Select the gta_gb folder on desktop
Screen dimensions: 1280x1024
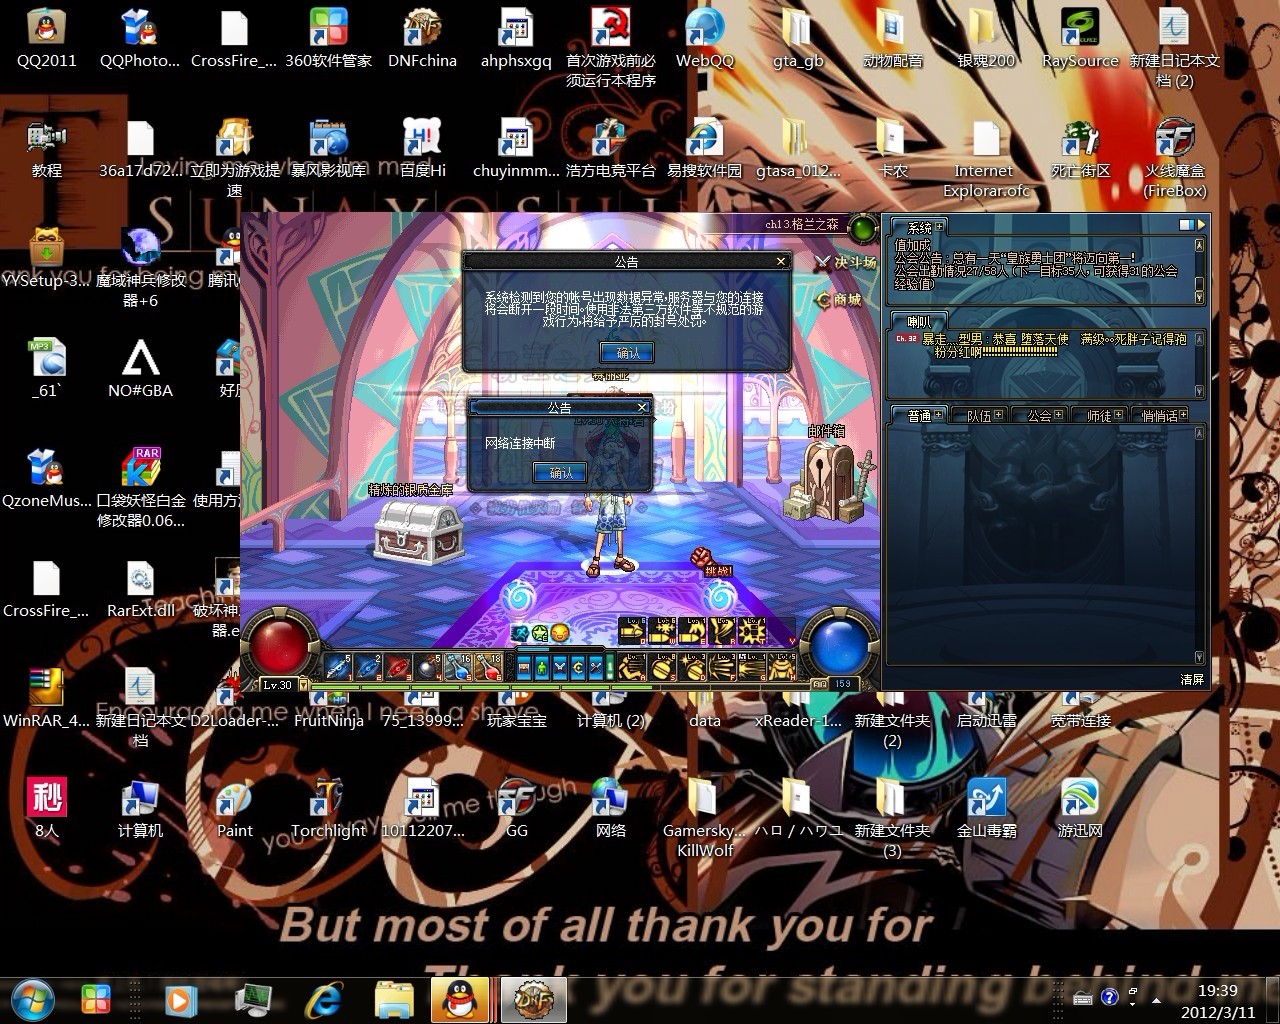[798, 39]
